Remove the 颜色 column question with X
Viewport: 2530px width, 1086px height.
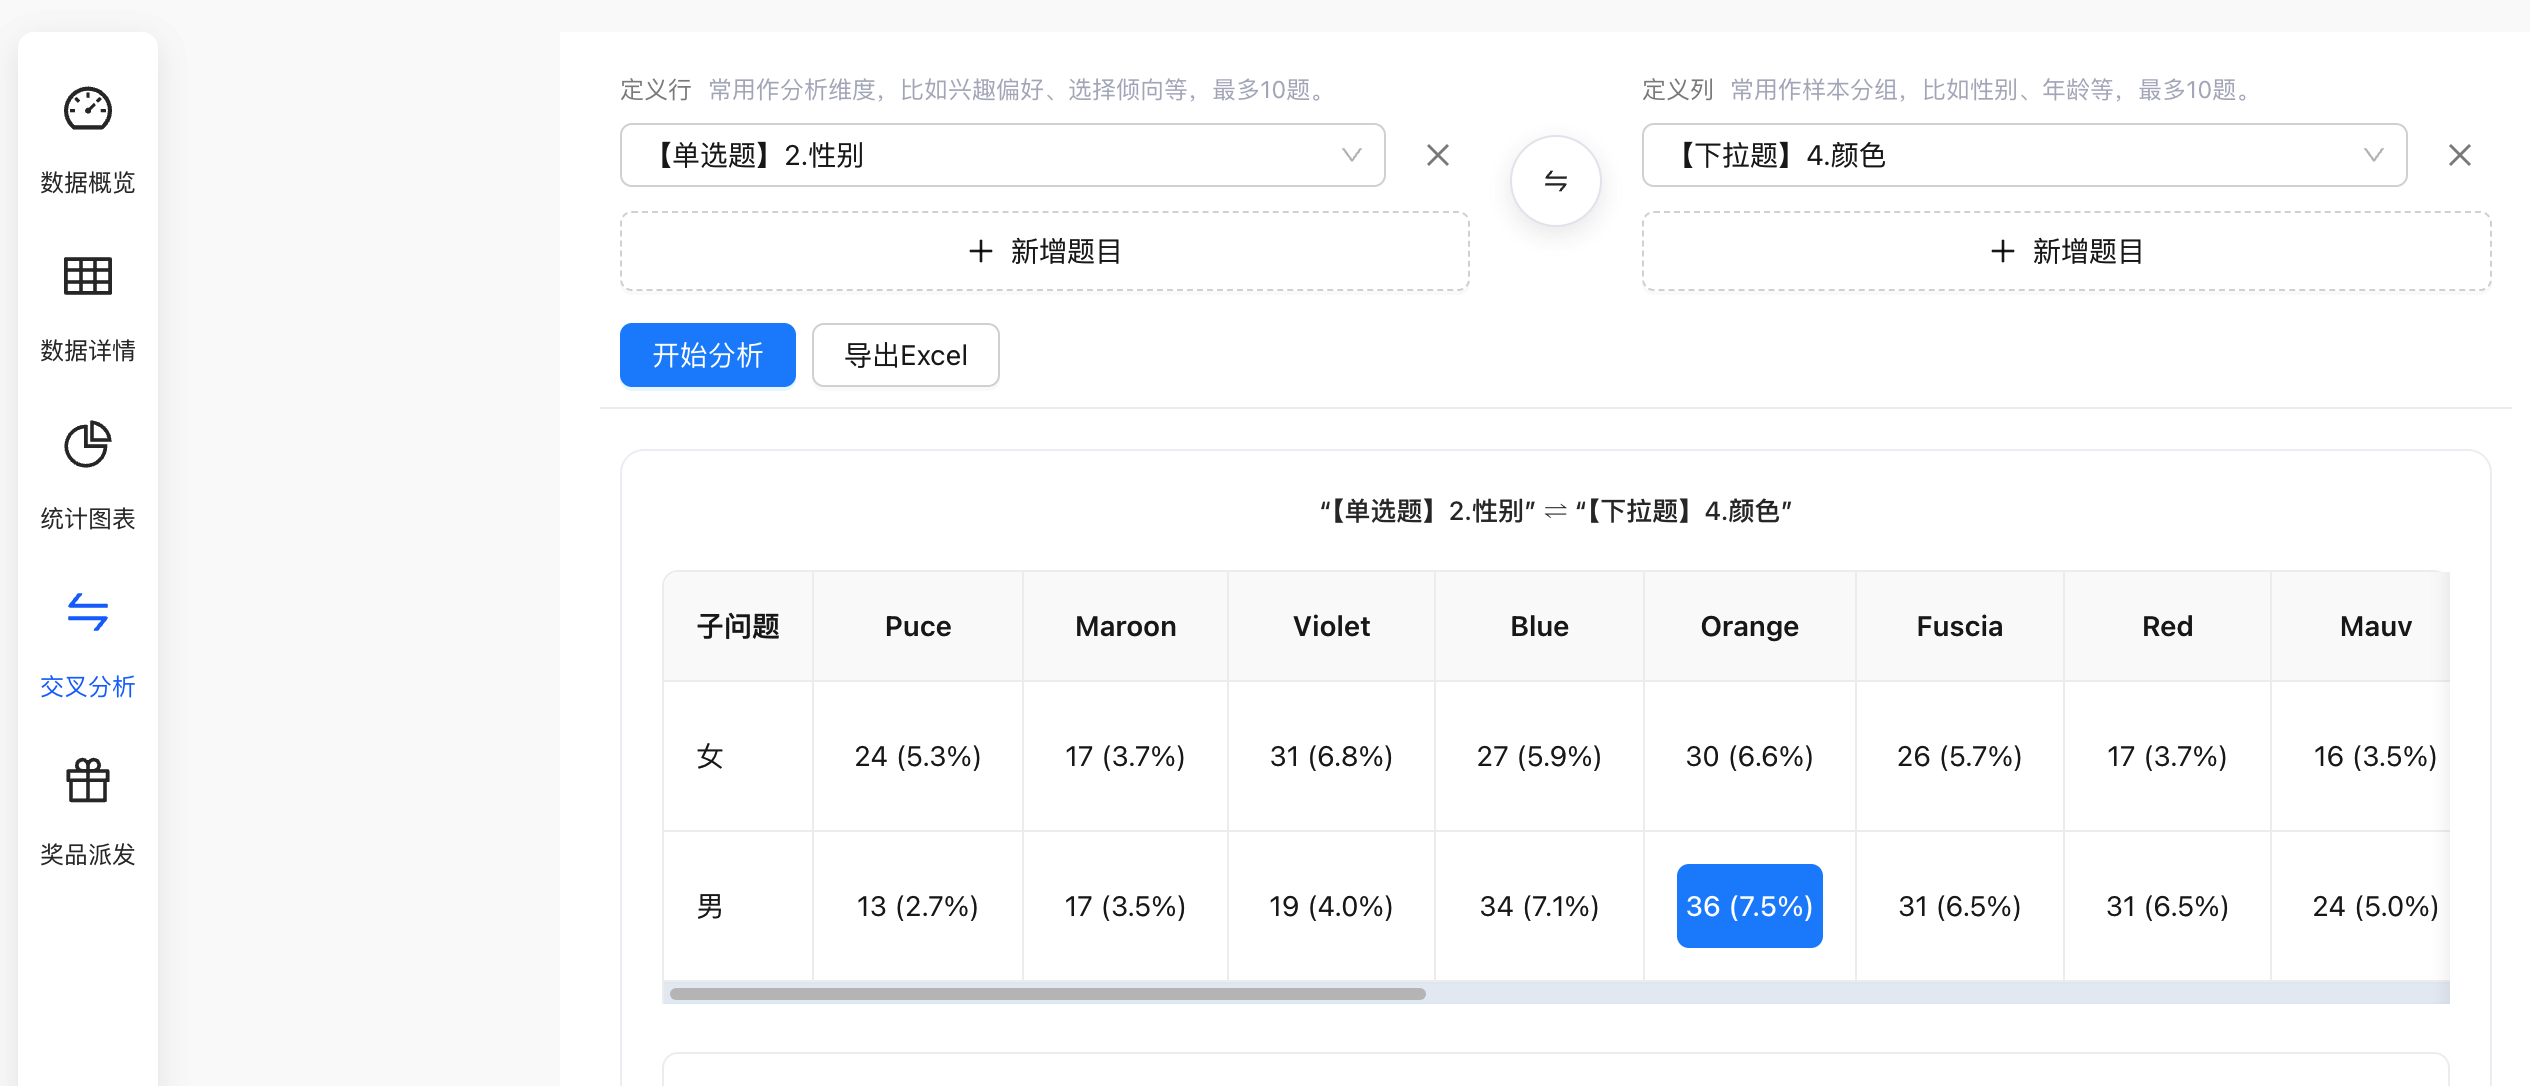[x=2459, y=155]
